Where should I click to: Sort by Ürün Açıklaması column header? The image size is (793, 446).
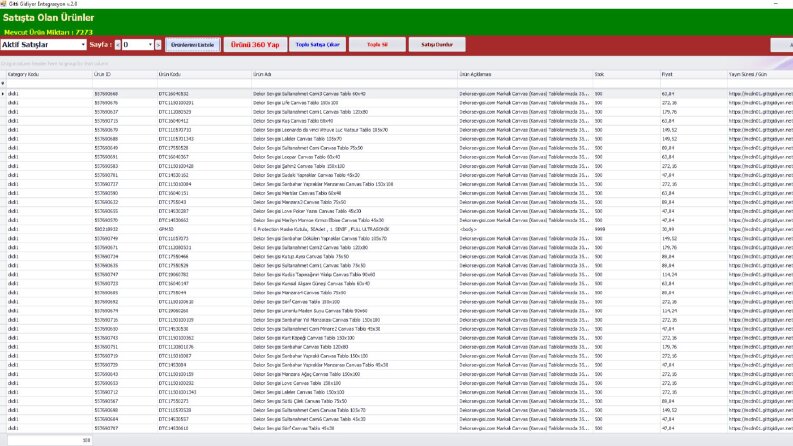point(525,74)
